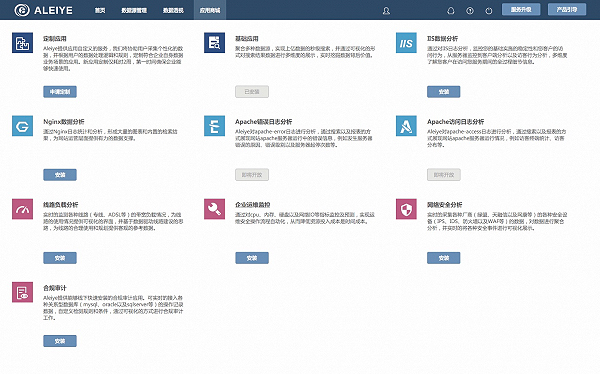Click the 定制应用 puzzle app icon
The image size is (600, 374).
coord(22,42)
